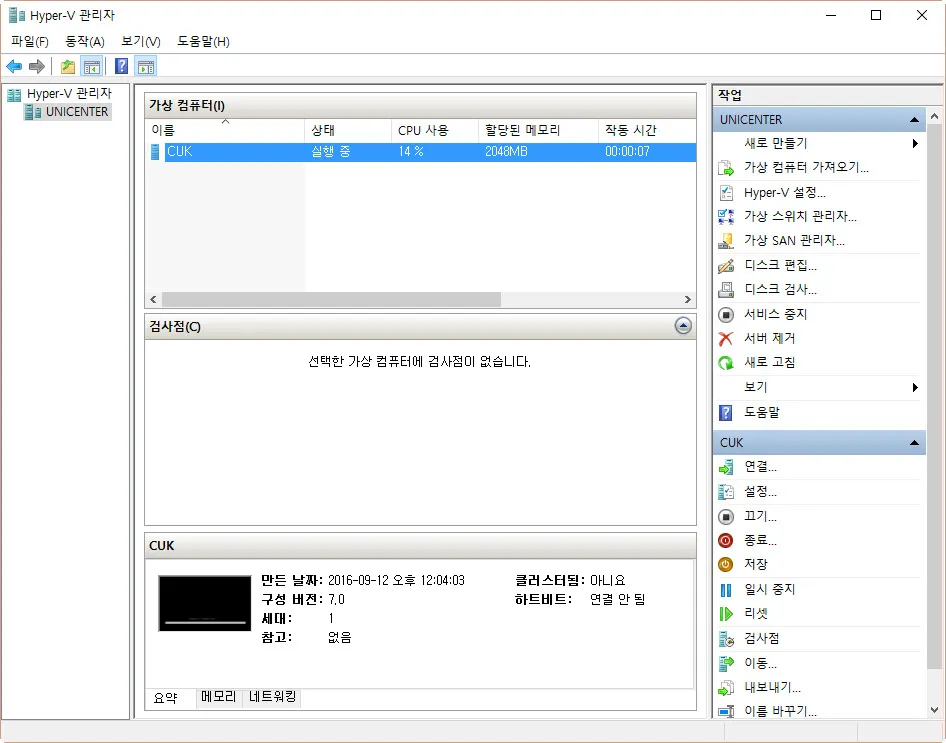Click the back navigation arrow in the toolbar
The height and width of the screenshot is (743, 946).
point(14,66)
